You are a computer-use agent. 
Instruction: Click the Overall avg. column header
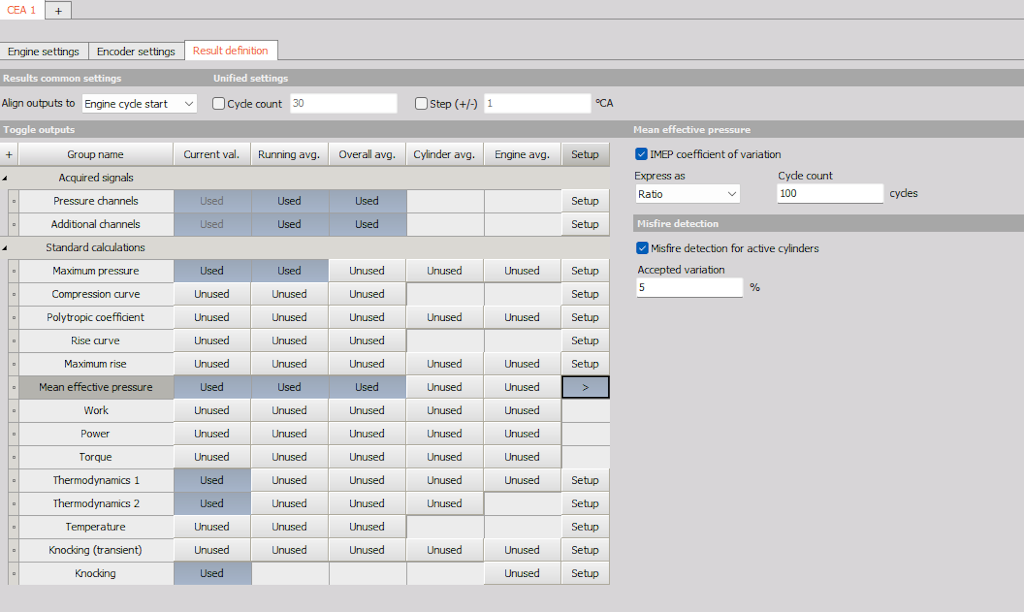point(367,155)
